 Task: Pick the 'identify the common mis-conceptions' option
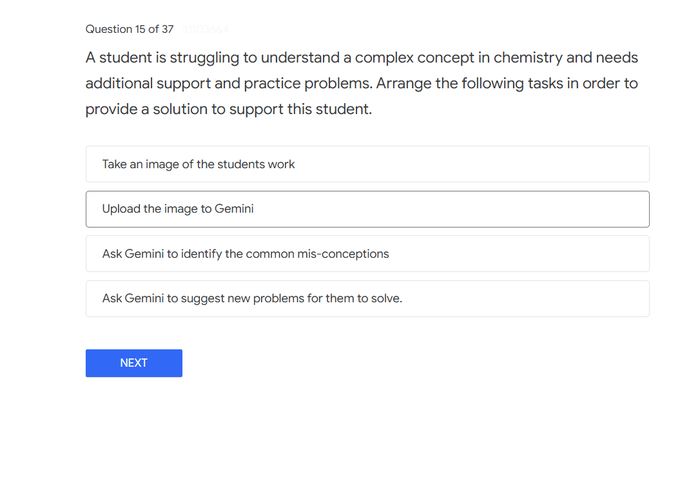pos(367,253)
